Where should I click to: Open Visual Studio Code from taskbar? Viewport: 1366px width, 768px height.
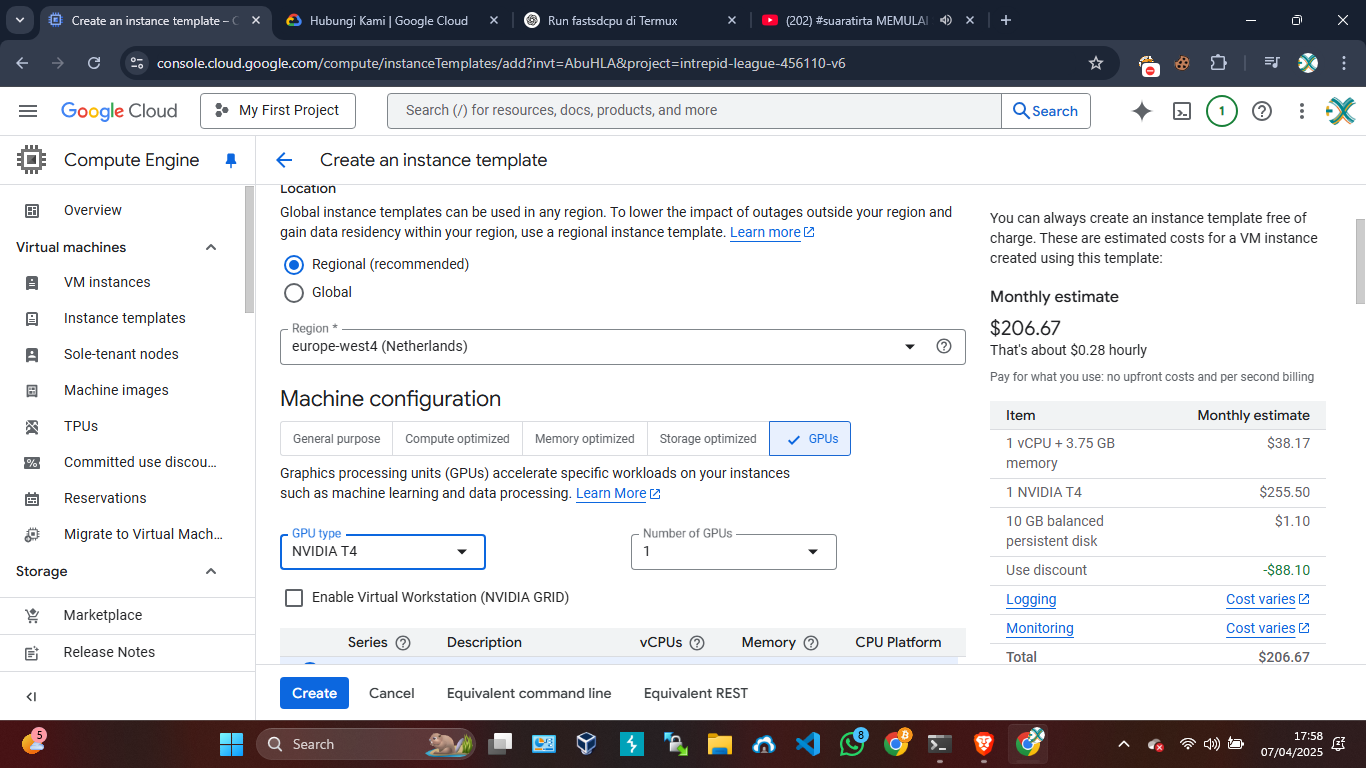click(x=808, y=744)
